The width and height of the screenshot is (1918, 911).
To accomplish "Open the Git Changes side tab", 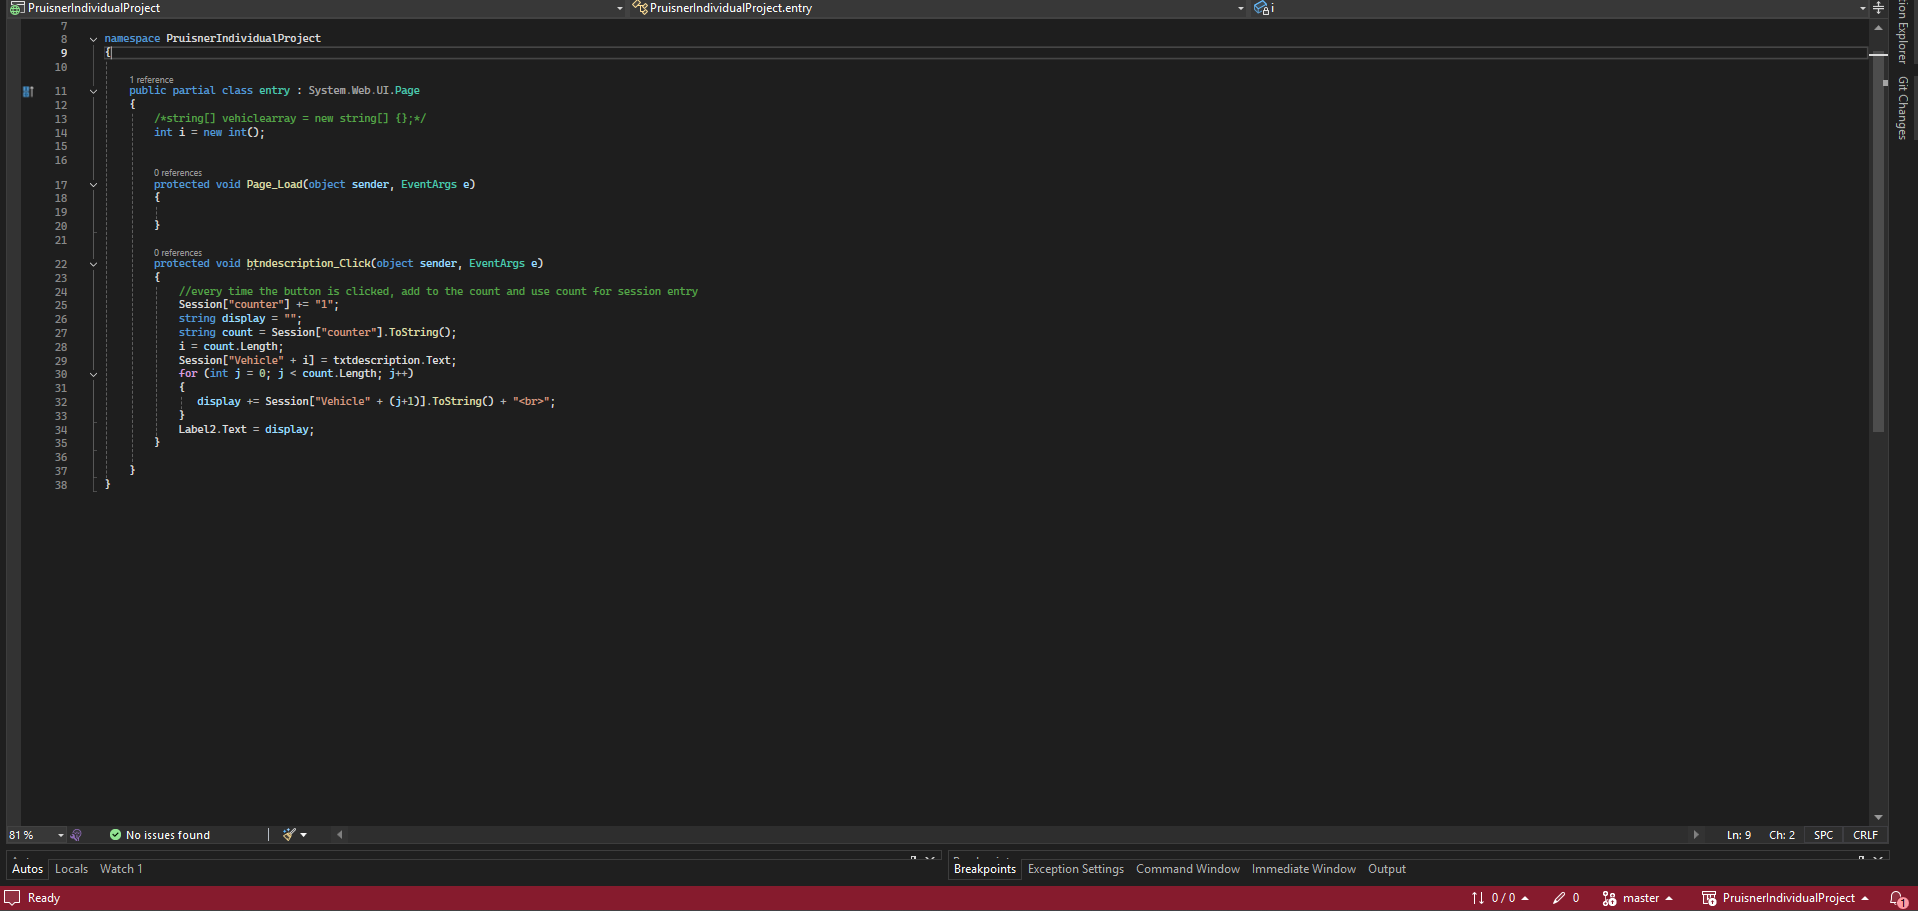I will coord(1903,108).
